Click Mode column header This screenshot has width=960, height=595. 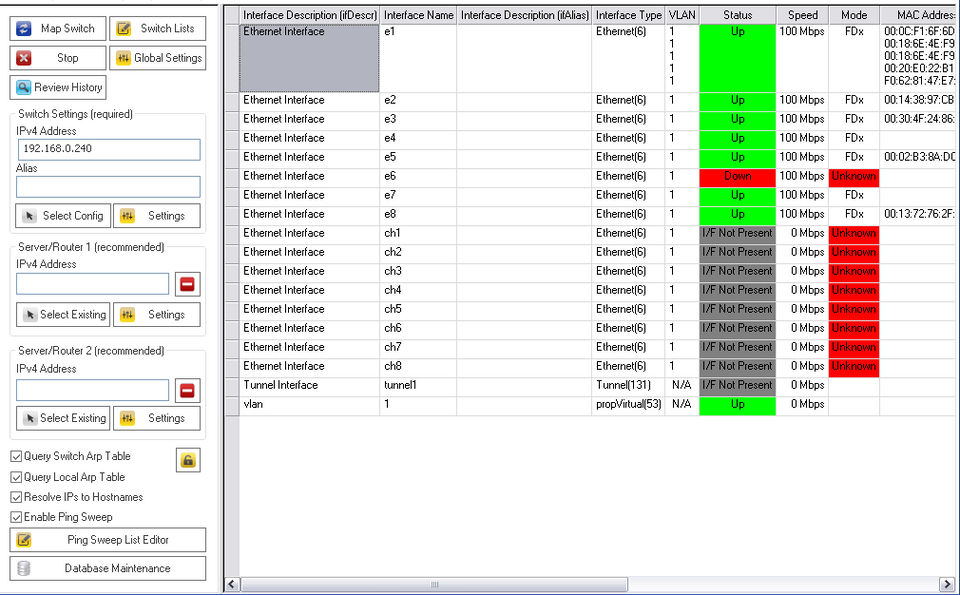[854, 15]
